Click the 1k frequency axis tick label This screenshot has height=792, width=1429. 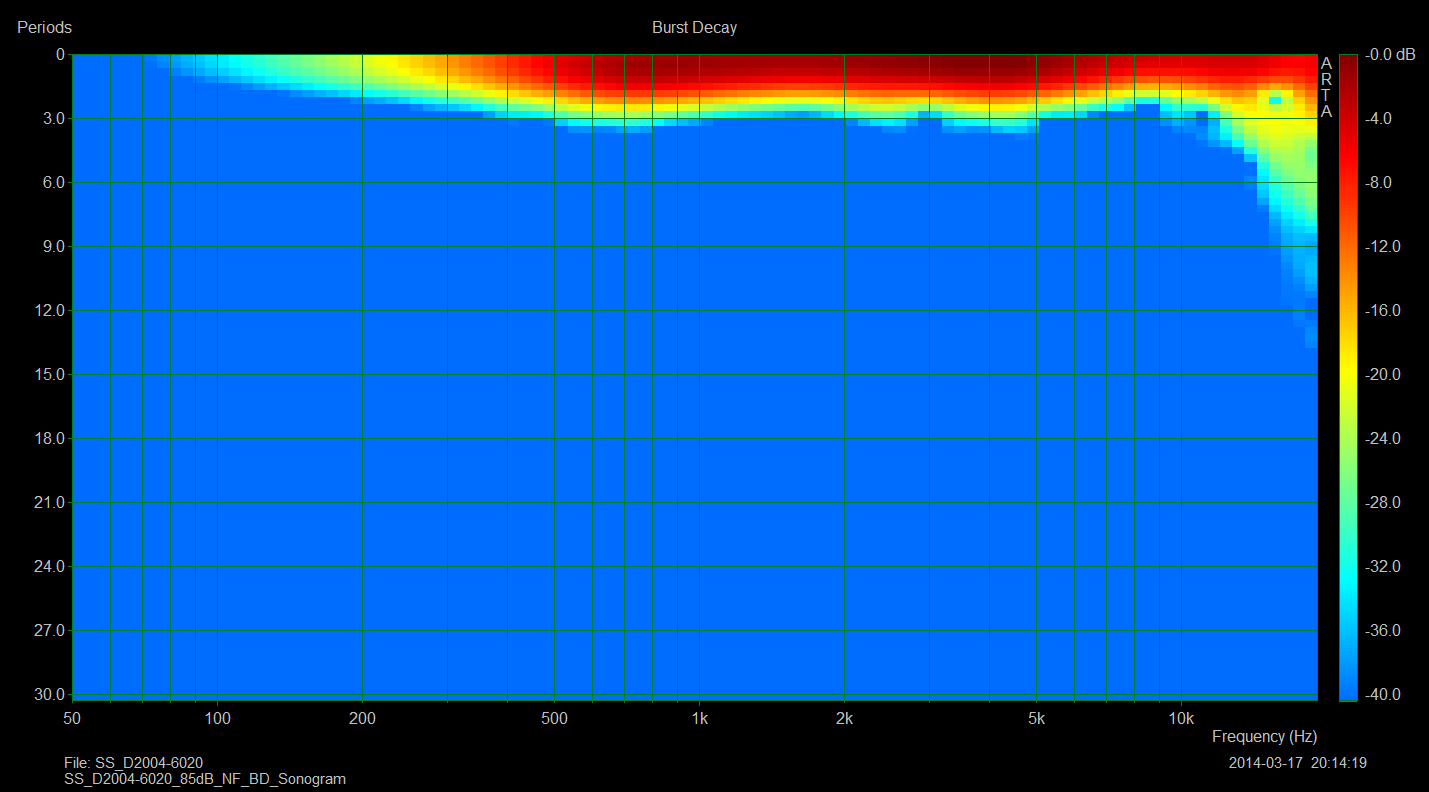point(699,718)
